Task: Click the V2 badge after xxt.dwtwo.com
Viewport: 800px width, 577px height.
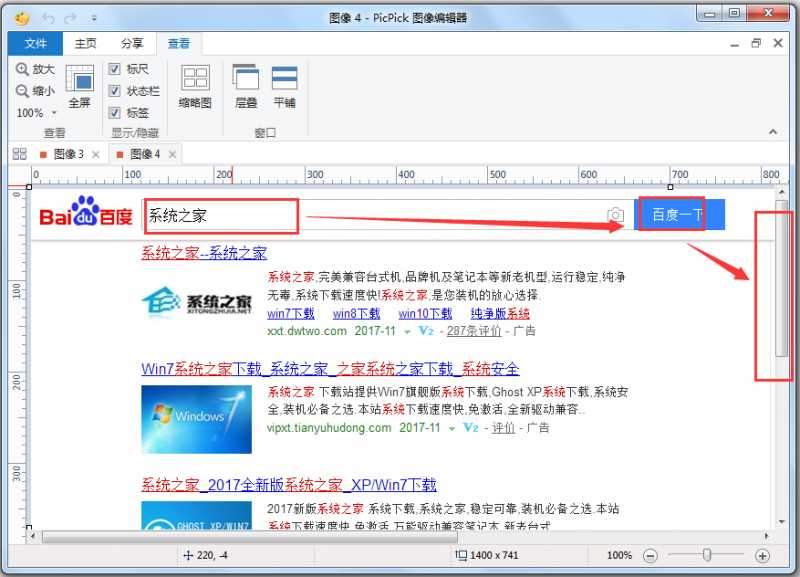Action: [x=426, y=331]
